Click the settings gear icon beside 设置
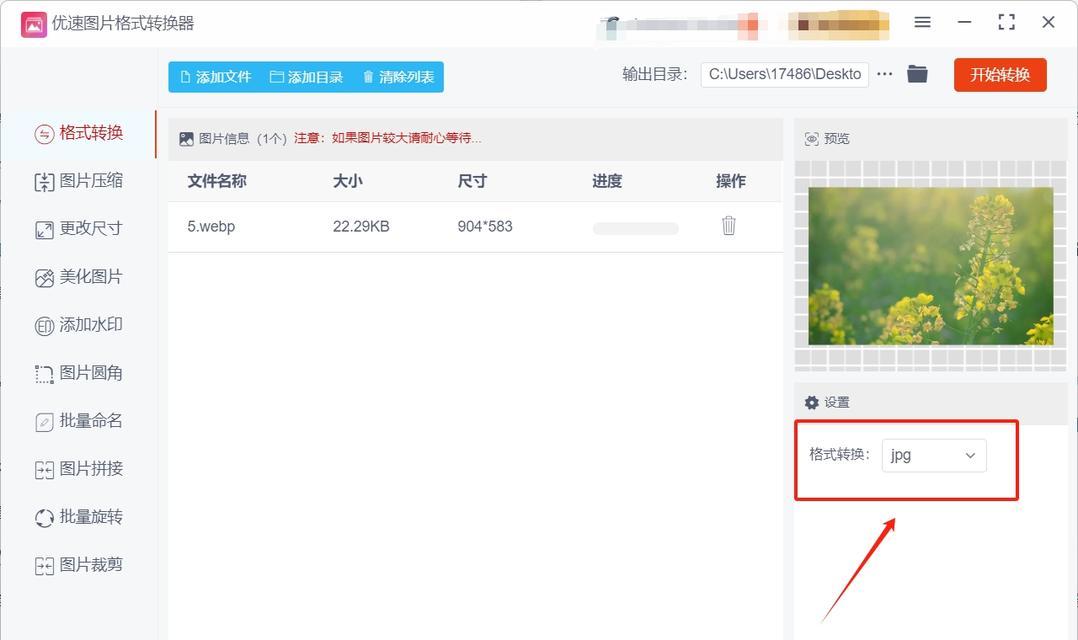 pos(812,402)
